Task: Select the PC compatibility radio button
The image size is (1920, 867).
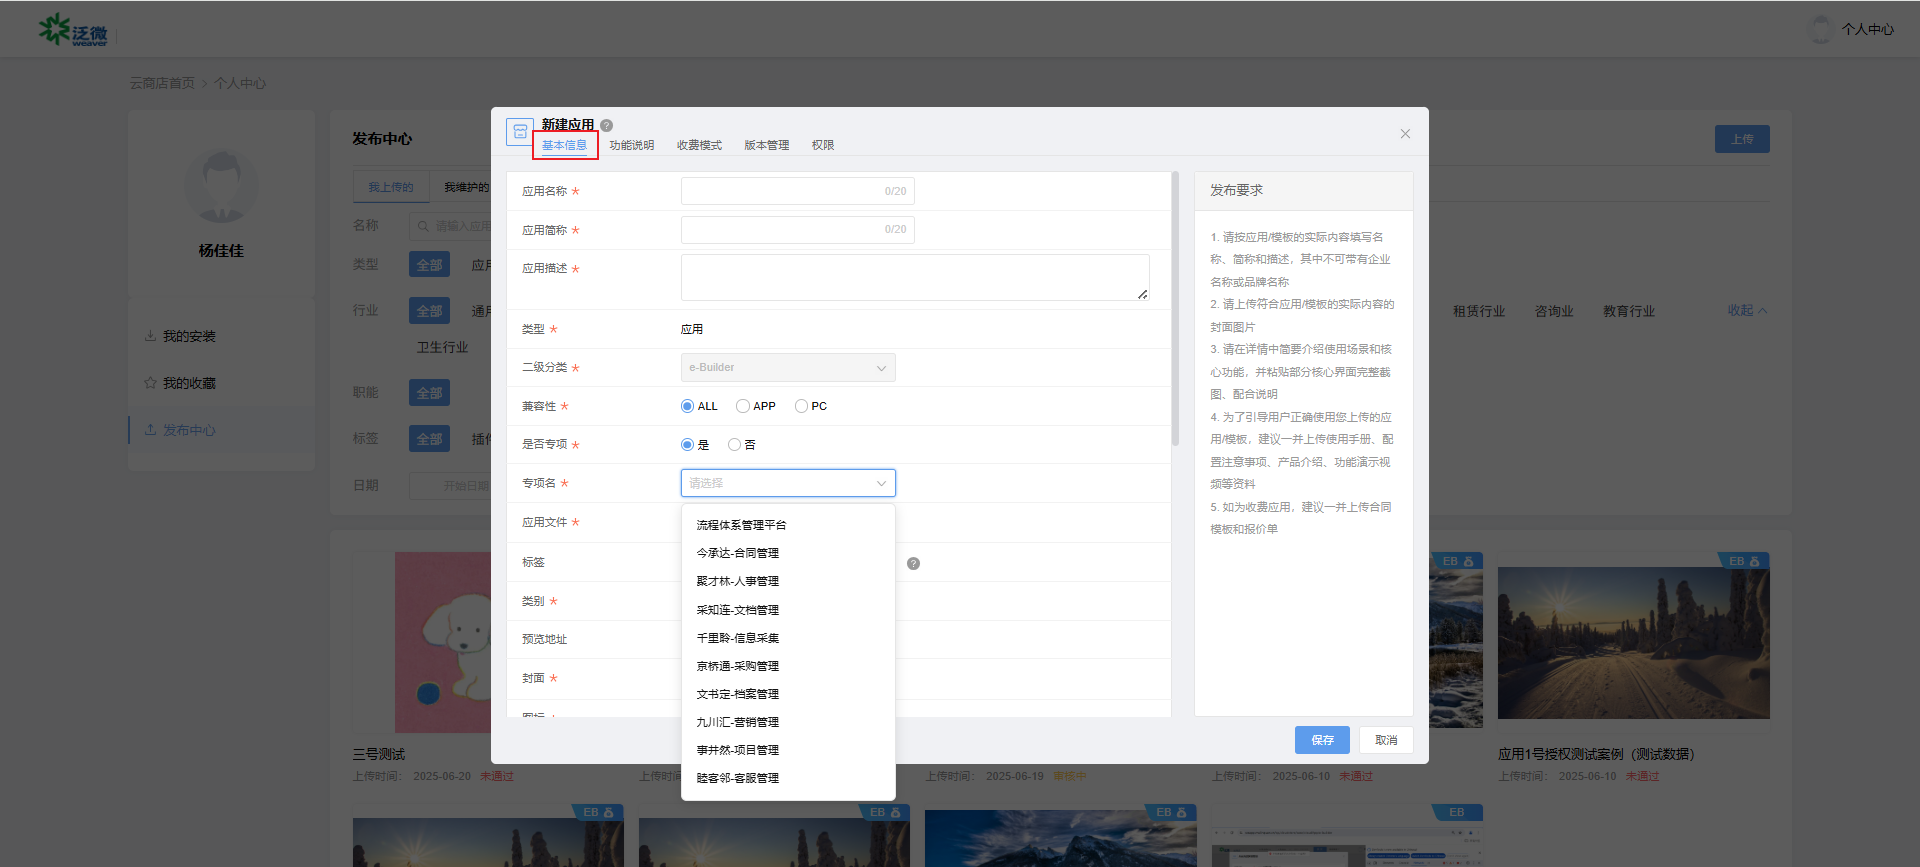Action: [801, 406]
